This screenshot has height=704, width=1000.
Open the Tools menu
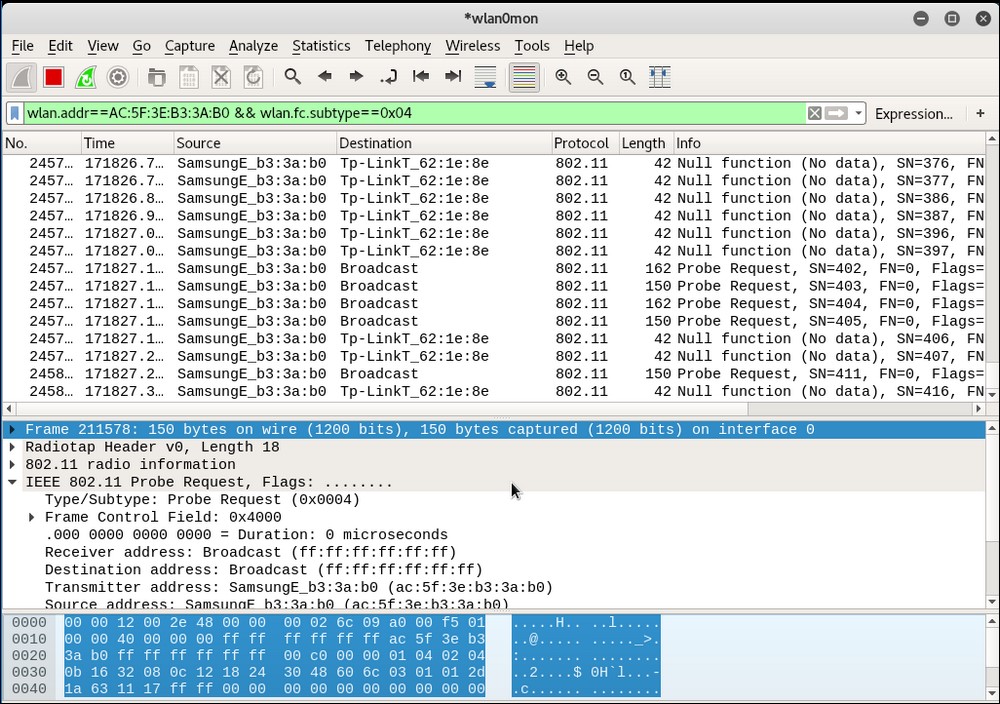pyautogui.click(x=532, y=46)
